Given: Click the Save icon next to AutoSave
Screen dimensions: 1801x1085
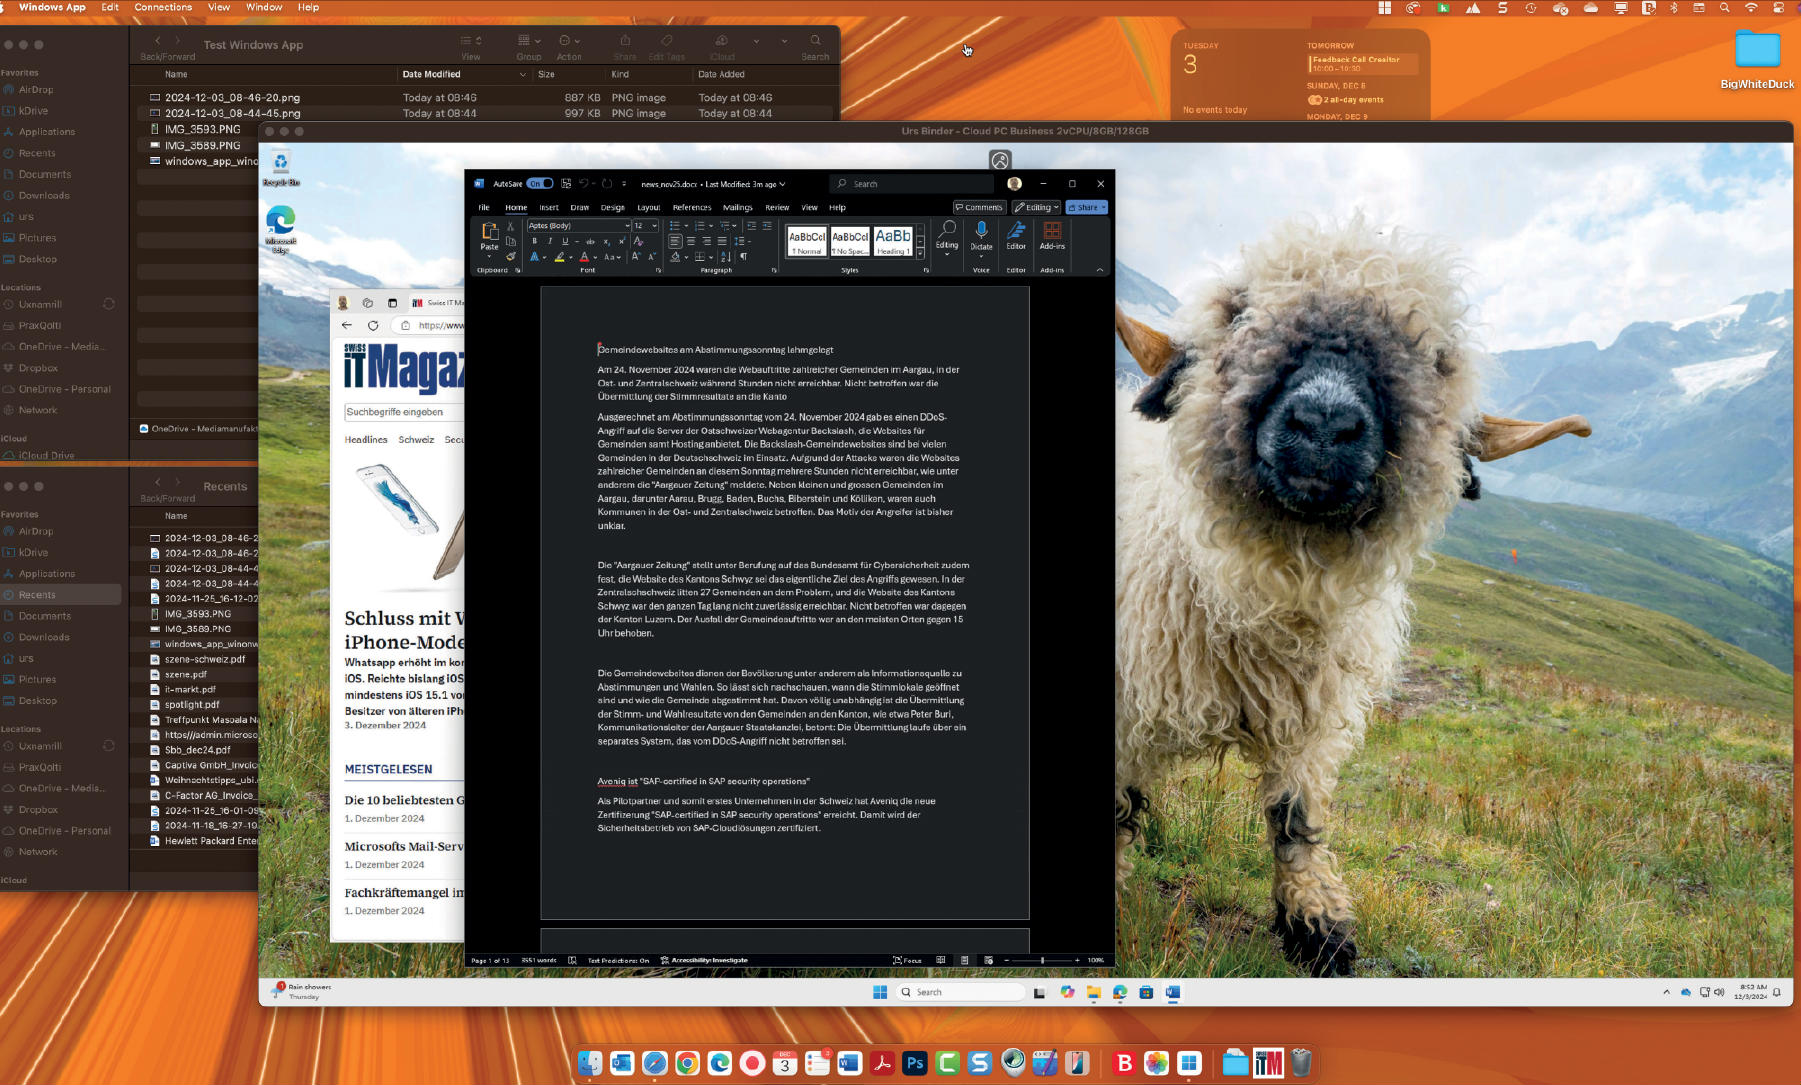Looking at the screenshot, I should click(x=566, y=184).
